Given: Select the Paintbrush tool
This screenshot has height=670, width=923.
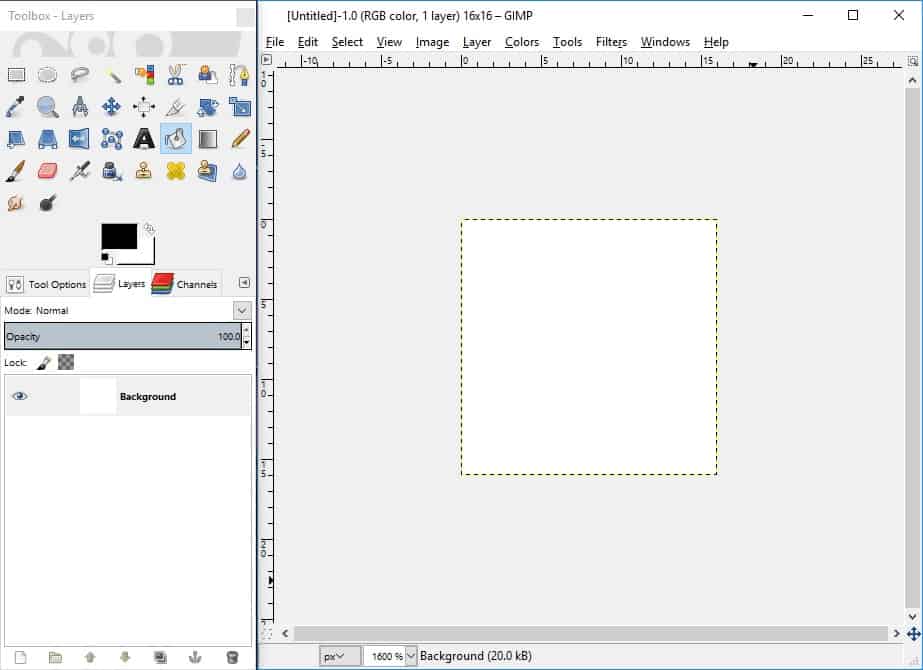Looking at the screenshot, I should point(16,171).
